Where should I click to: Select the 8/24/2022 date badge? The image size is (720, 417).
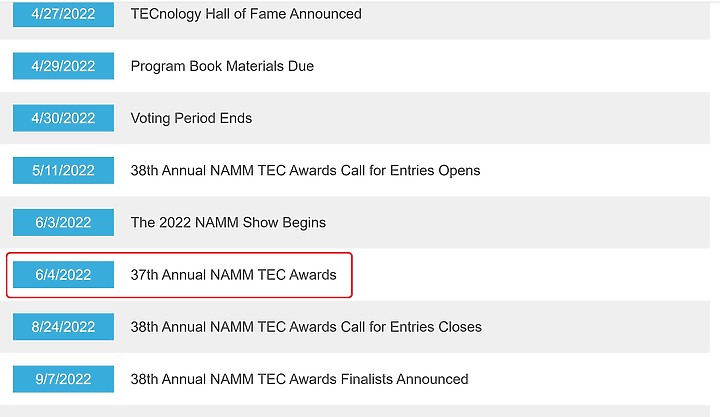pyautogui.click(x=63, y=326)
